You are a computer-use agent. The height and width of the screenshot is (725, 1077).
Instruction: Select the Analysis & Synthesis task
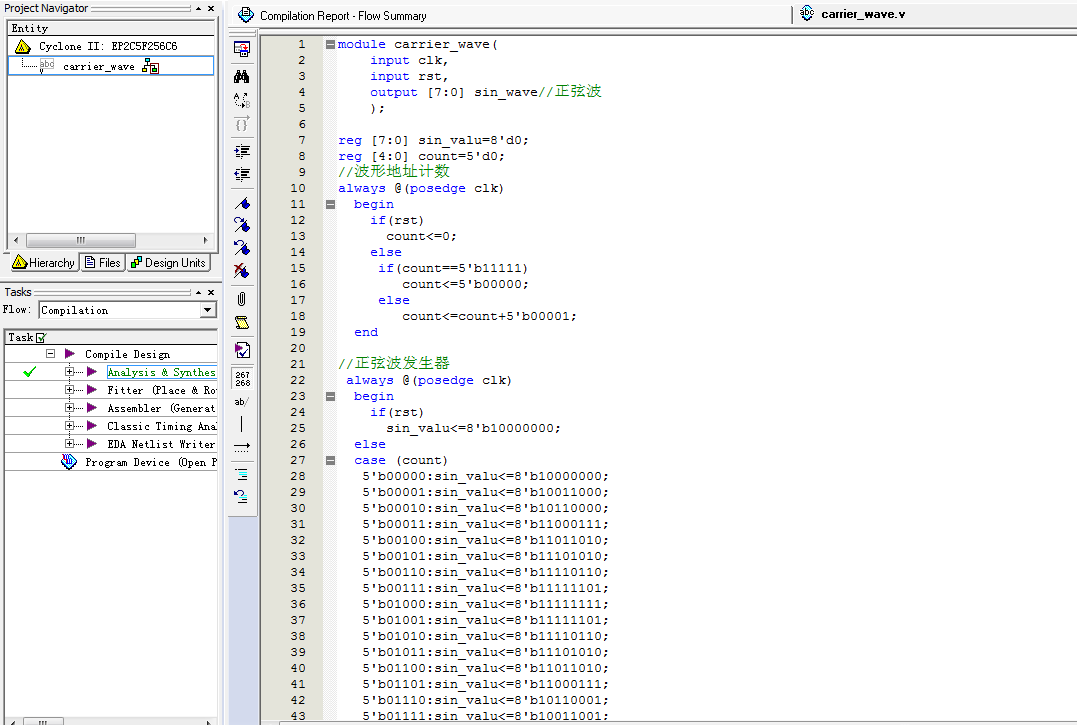point(160,372)
